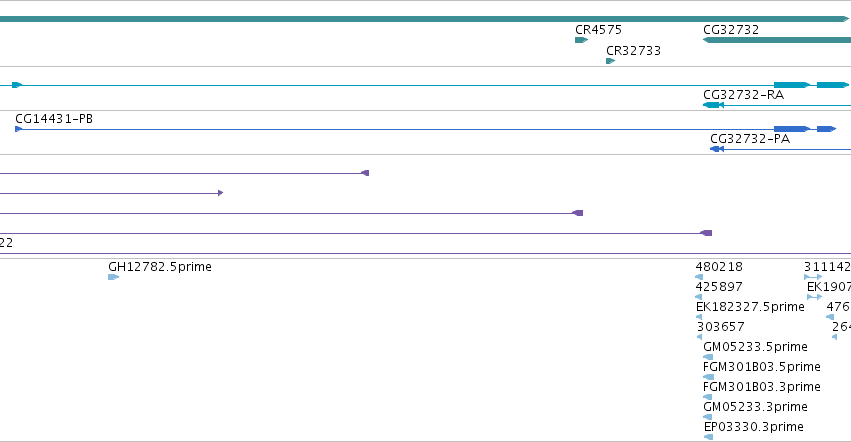The width and height of the screenshot is (851, 442).
Task: Select the EK1907 paired feature glyph
Action: tap(814, 297)
